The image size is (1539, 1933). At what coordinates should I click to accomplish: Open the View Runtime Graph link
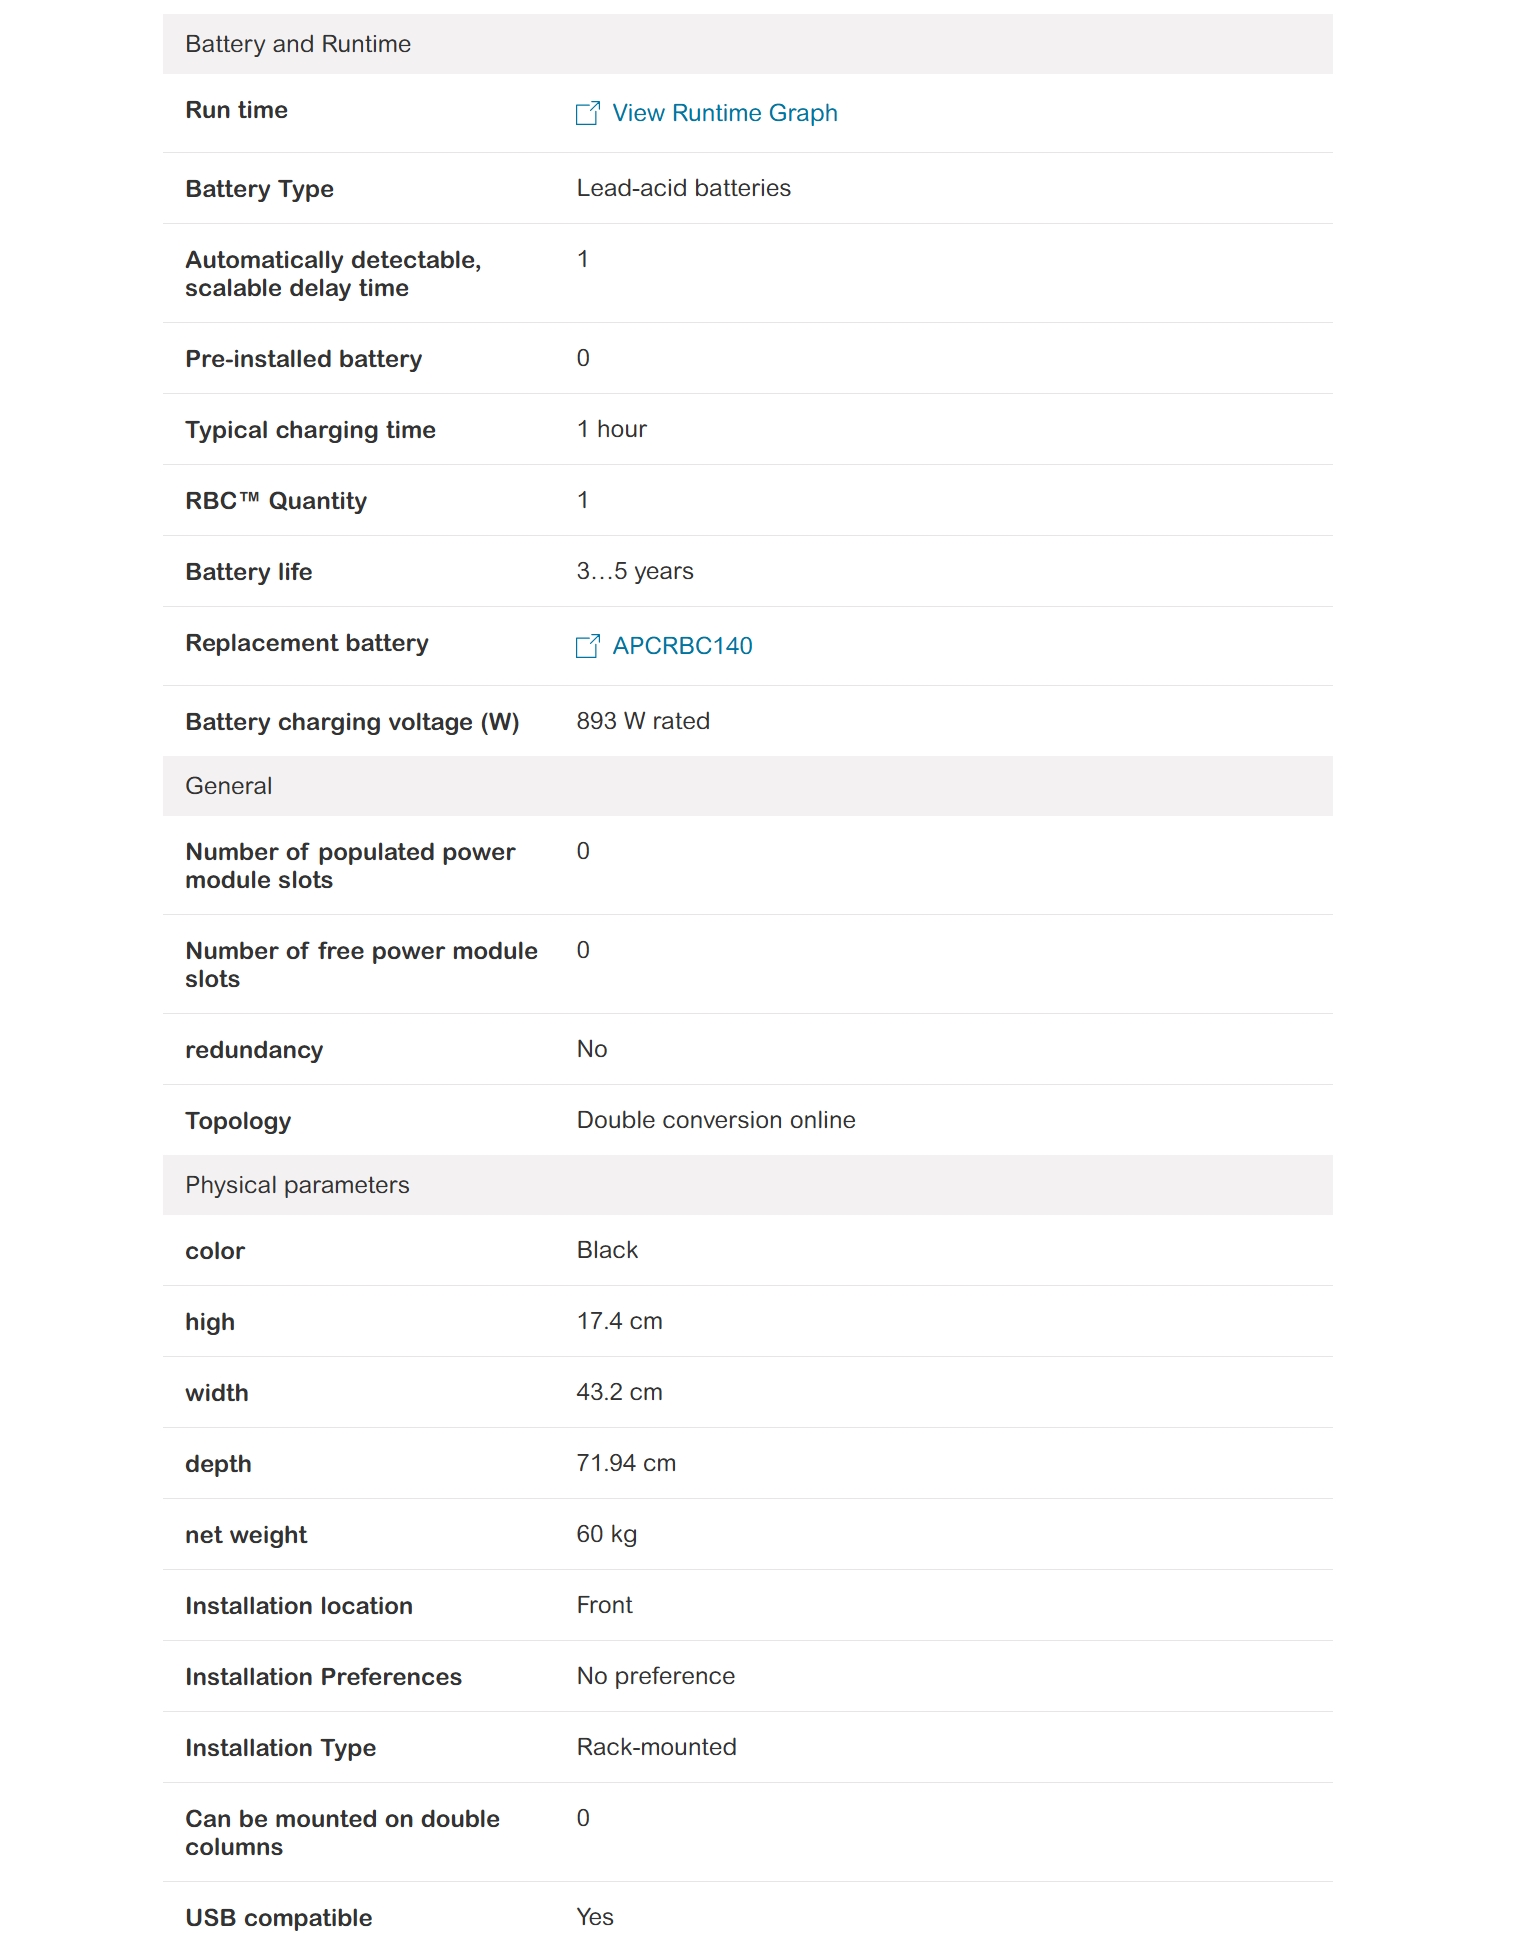tap(724, 113)
